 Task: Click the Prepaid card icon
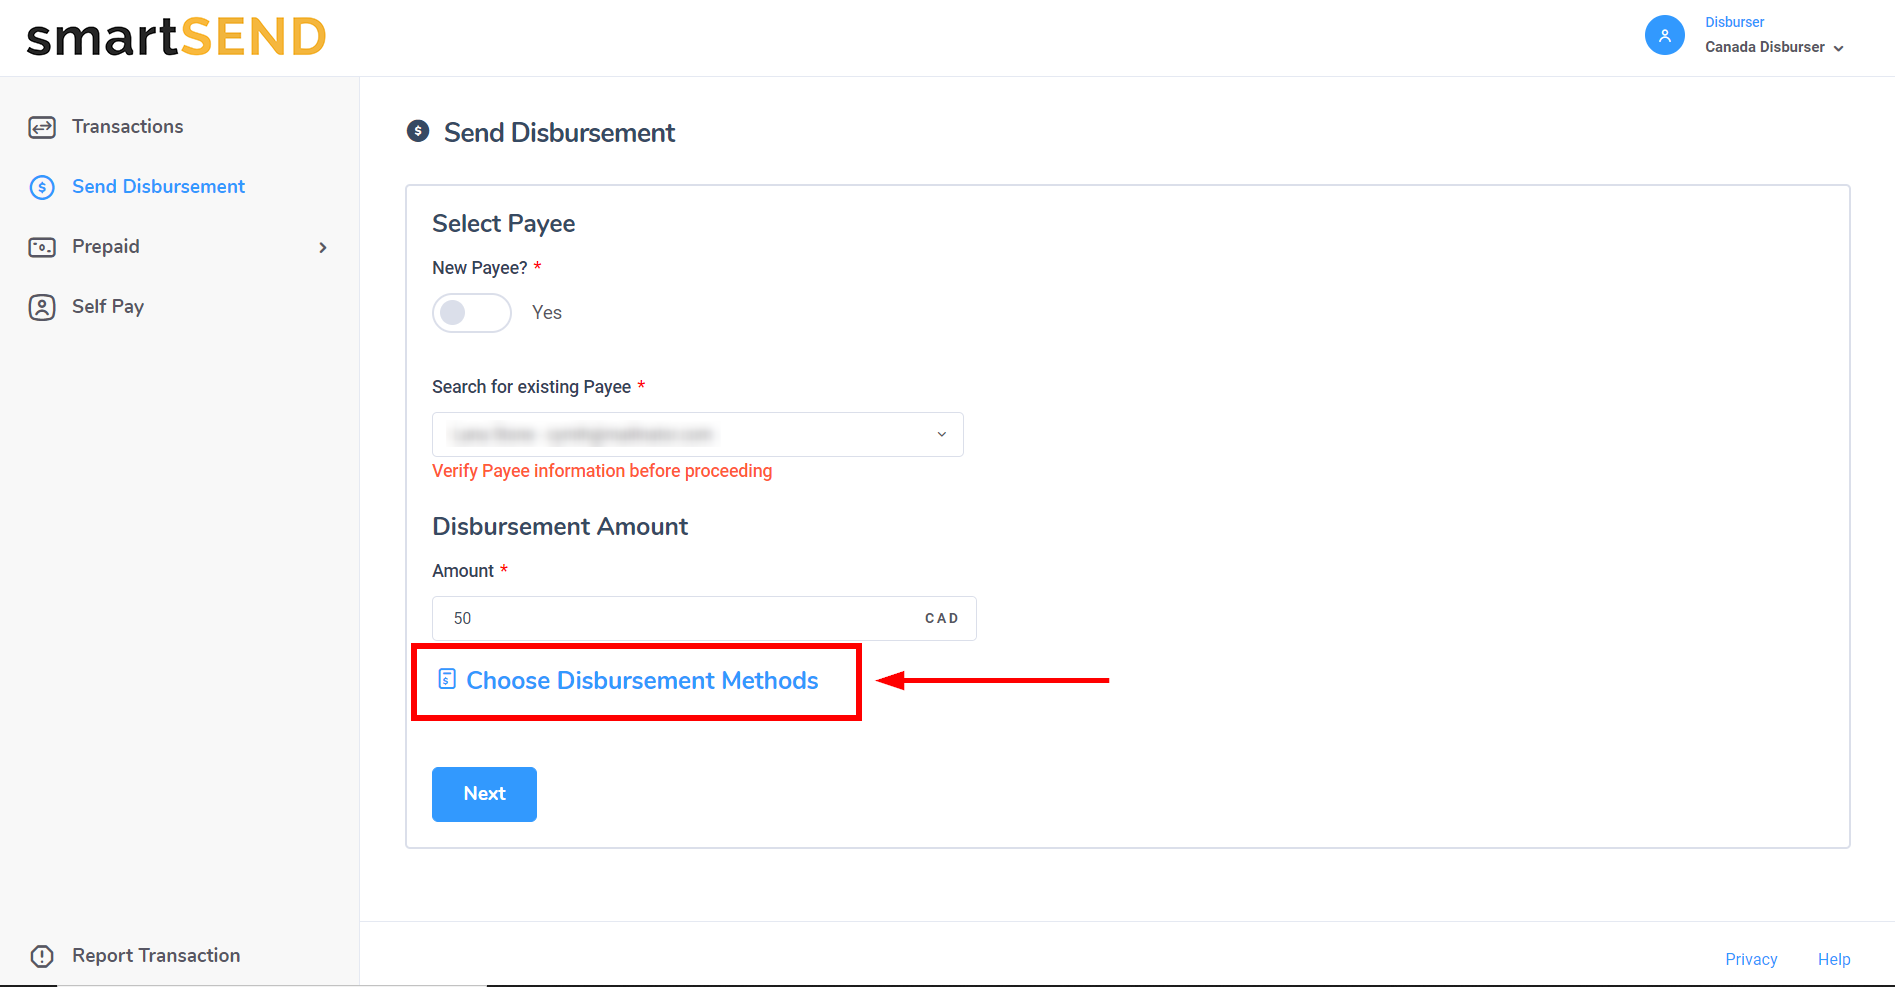(x=42, y=247)
